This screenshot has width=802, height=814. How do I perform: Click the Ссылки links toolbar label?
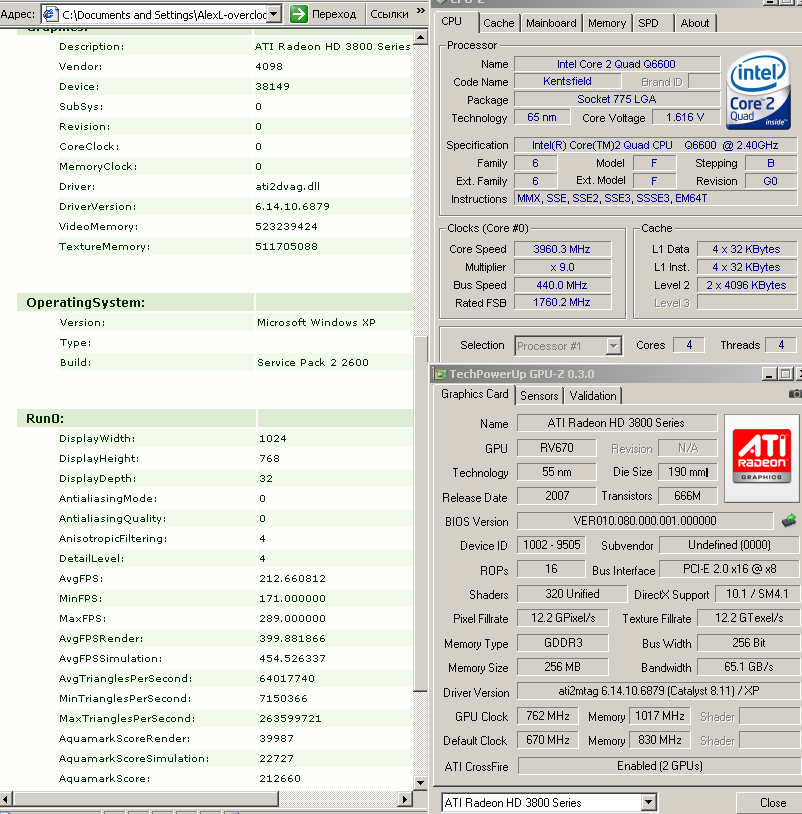(x=389, y=14)
